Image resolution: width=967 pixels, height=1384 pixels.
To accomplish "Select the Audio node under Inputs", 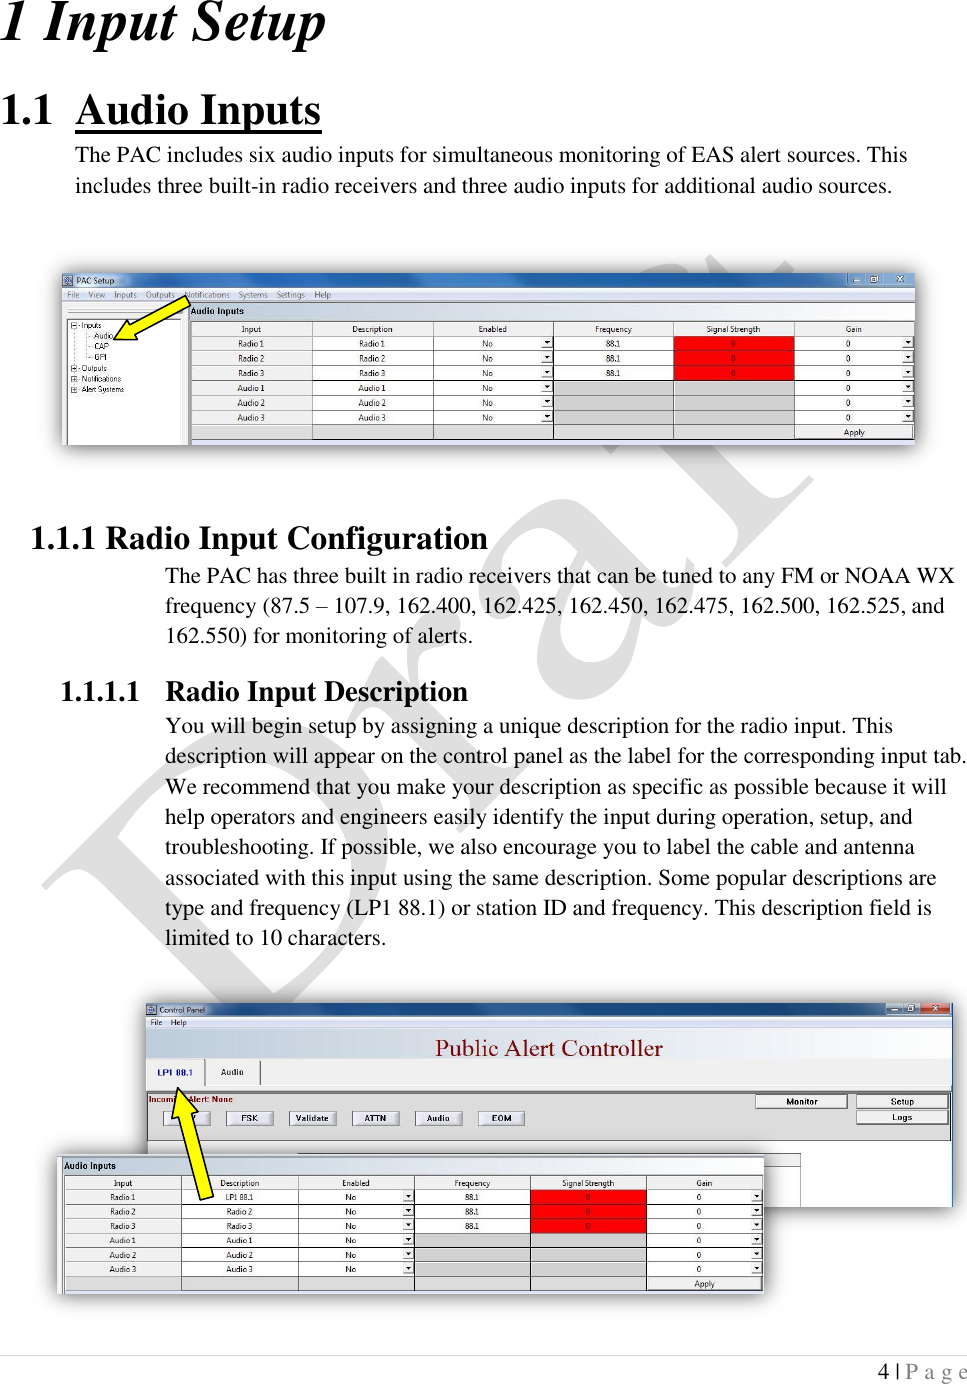I will coord(103,336).
